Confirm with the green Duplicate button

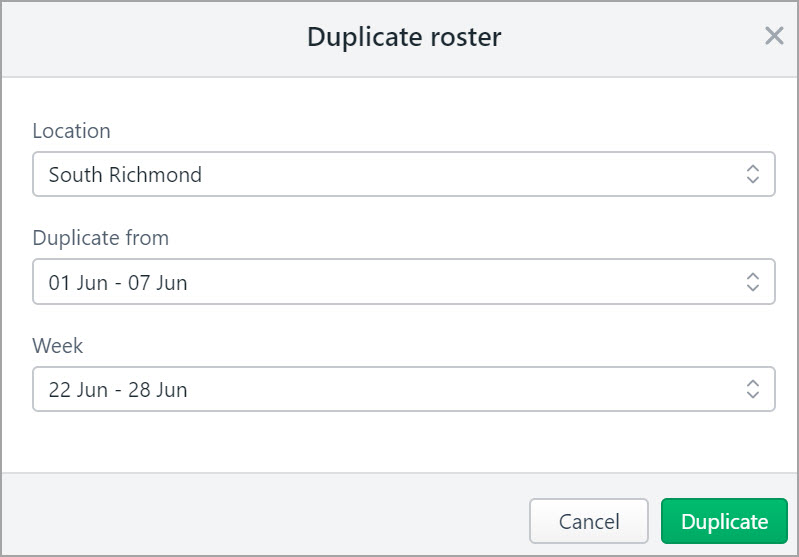tap(724, 521)
